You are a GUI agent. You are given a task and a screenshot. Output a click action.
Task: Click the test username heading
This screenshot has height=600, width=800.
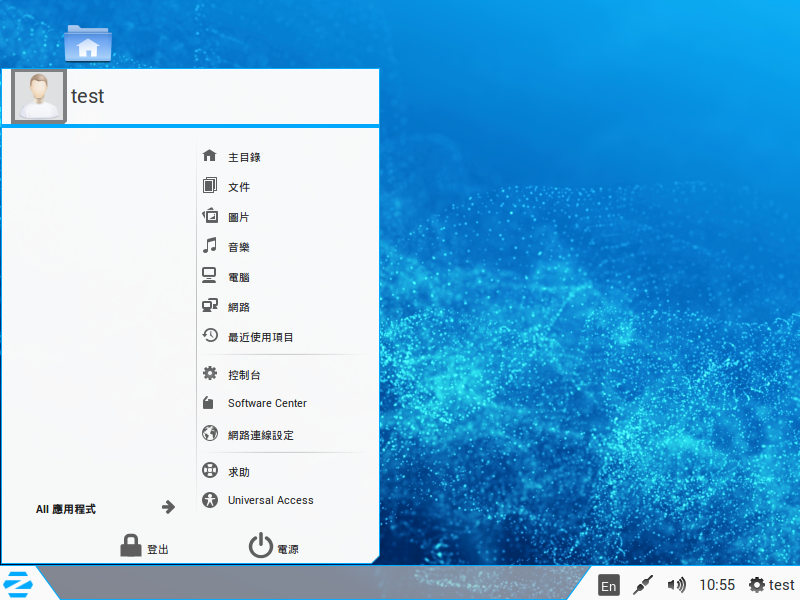tap(87, 96)
